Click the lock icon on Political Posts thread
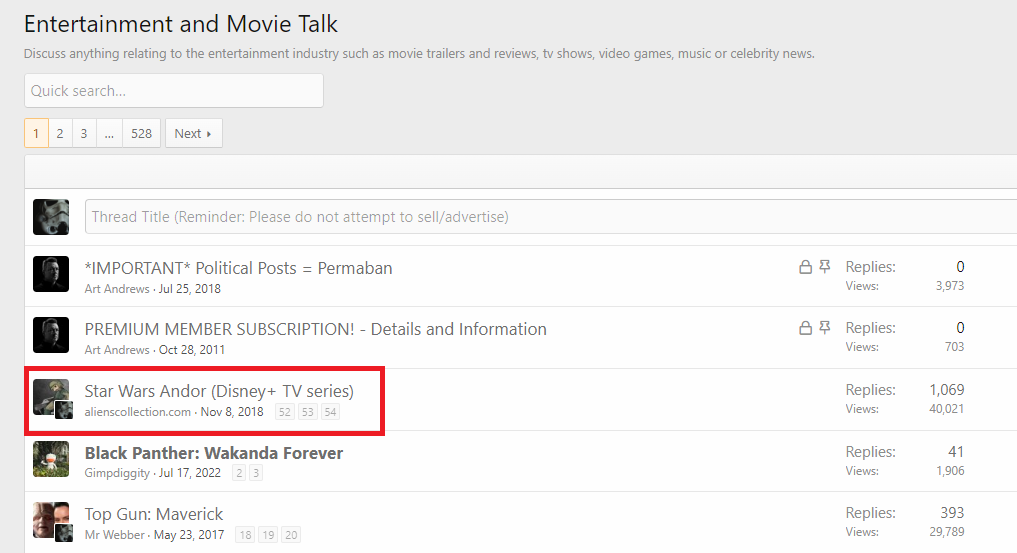Screen dimensions: 1017x553 coord(805,267)
